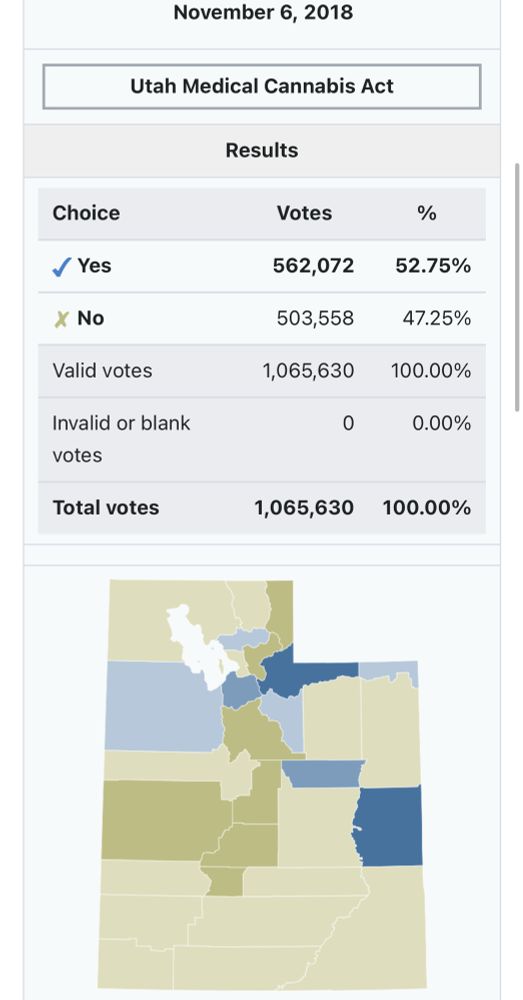Click the Results section header
Viewport: 523px width, 1000px height.
pyautogui.click(x=262, y=151)
